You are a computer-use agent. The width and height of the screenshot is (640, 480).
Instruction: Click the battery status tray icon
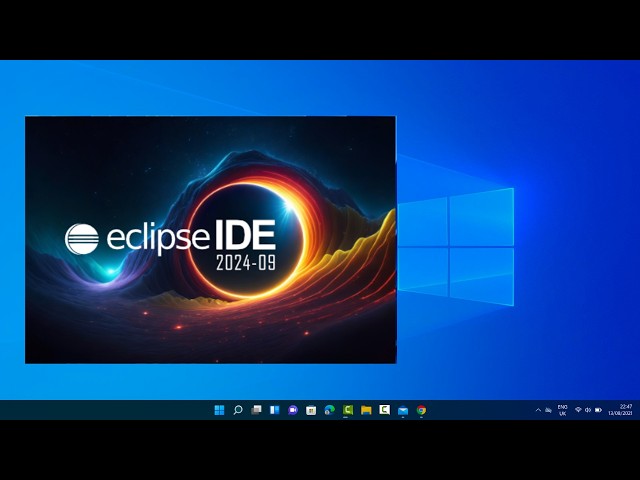598,410
